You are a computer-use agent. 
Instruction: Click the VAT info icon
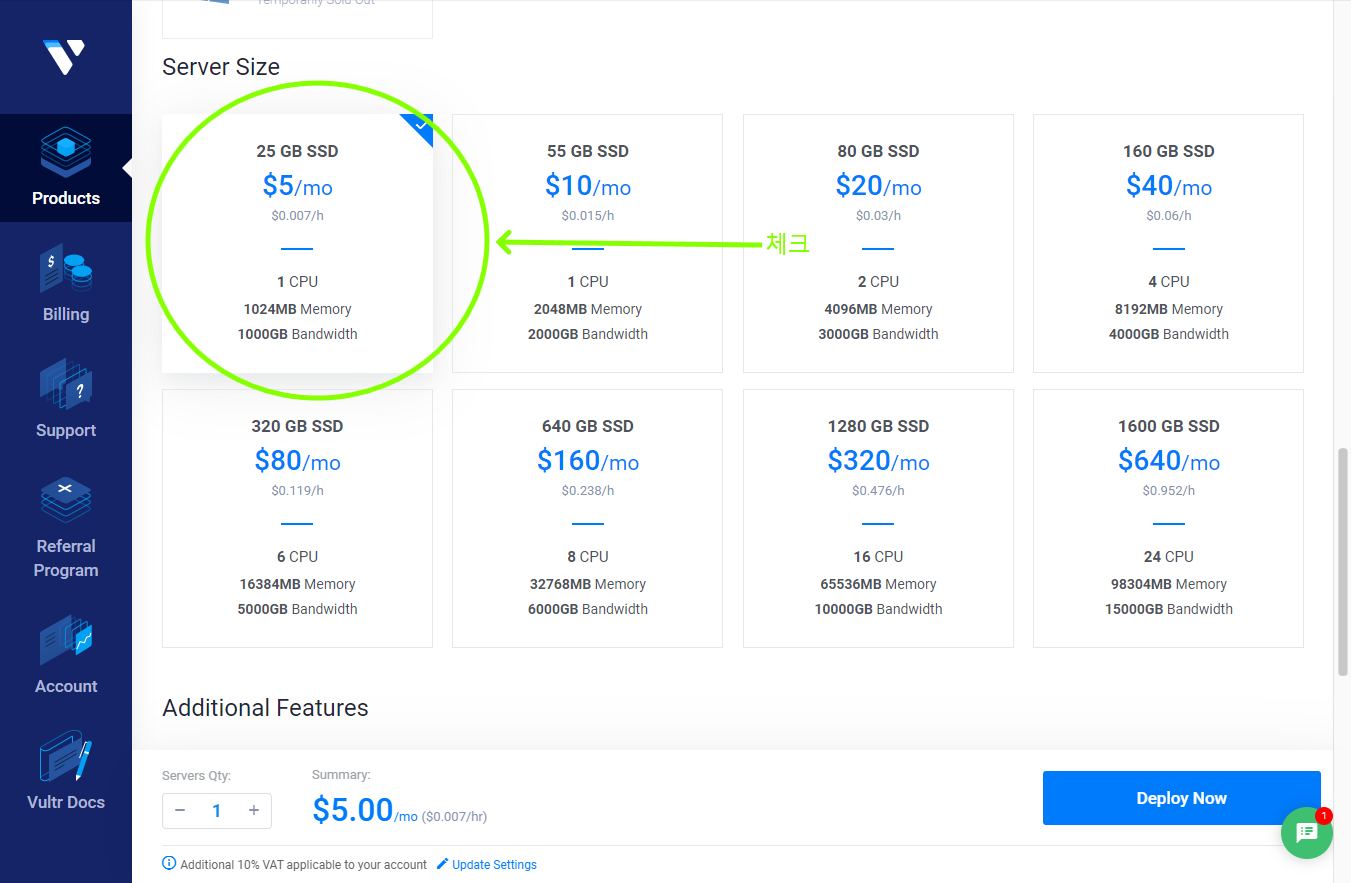pyautogui.click(x=169, y=864)
